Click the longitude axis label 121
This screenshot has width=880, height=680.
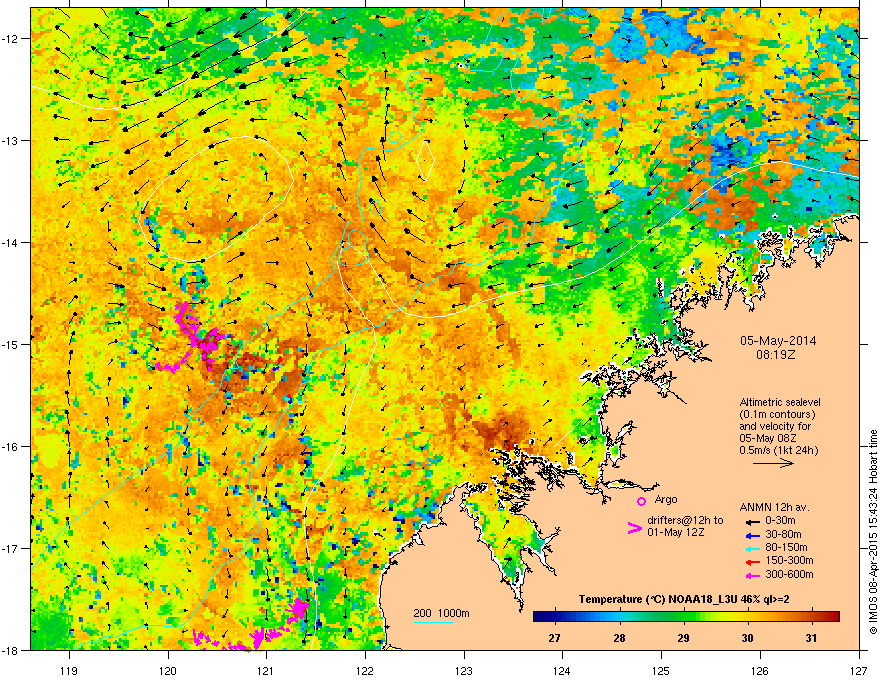pyautogui.click(x=266, y=670)
